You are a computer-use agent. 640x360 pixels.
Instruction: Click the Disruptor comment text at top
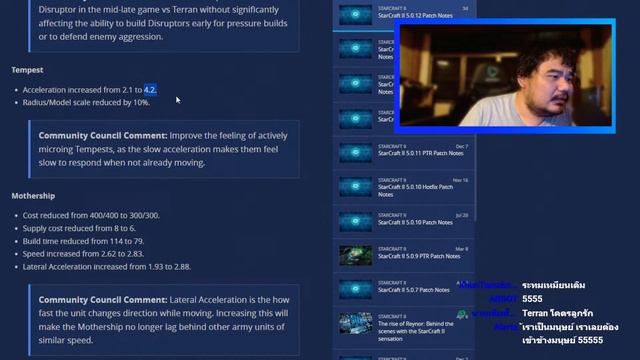tap(163, 23)
